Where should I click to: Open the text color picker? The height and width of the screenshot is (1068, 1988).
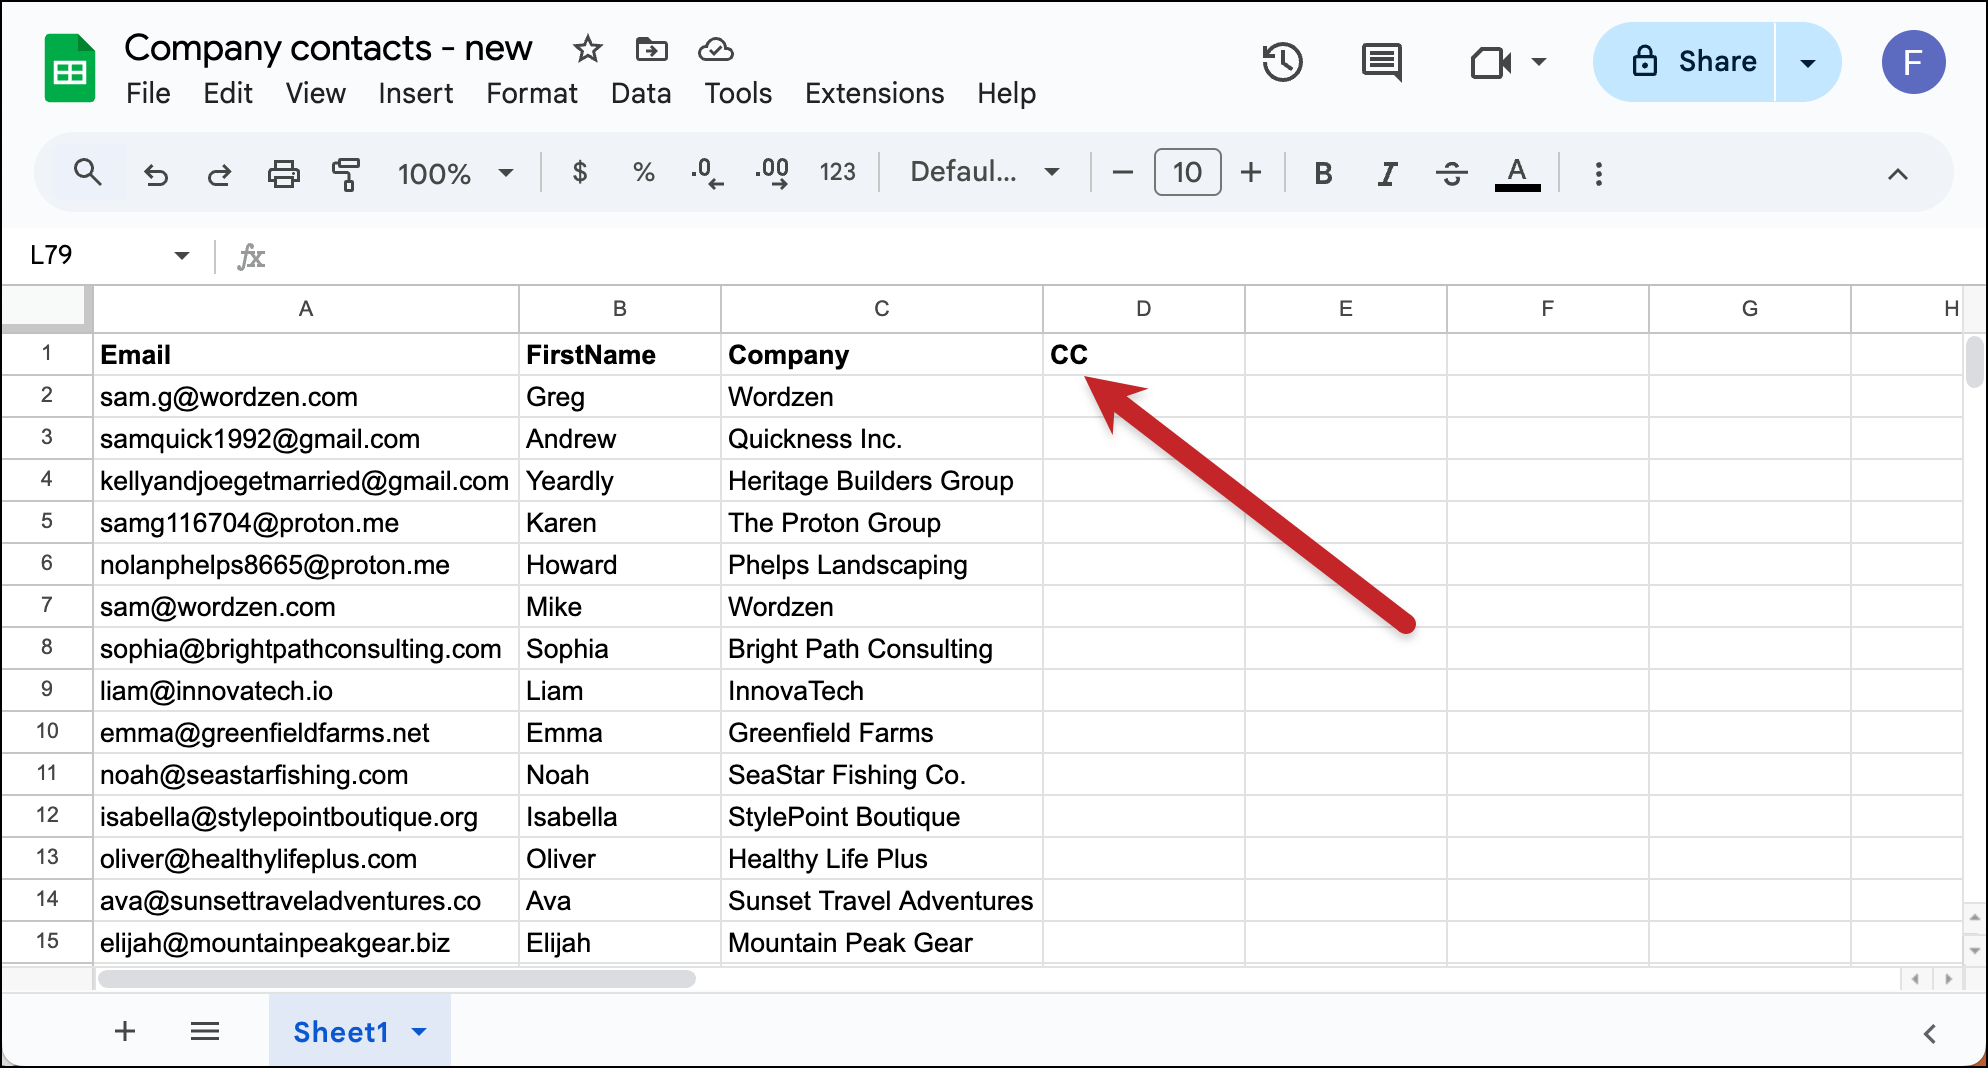tap(1516, 173)
